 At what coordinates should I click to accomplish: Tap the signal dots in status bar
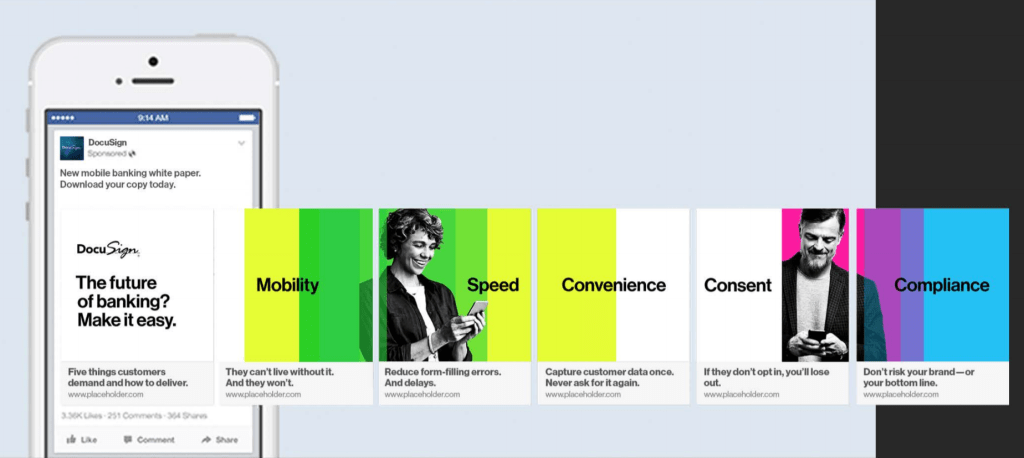63,118
